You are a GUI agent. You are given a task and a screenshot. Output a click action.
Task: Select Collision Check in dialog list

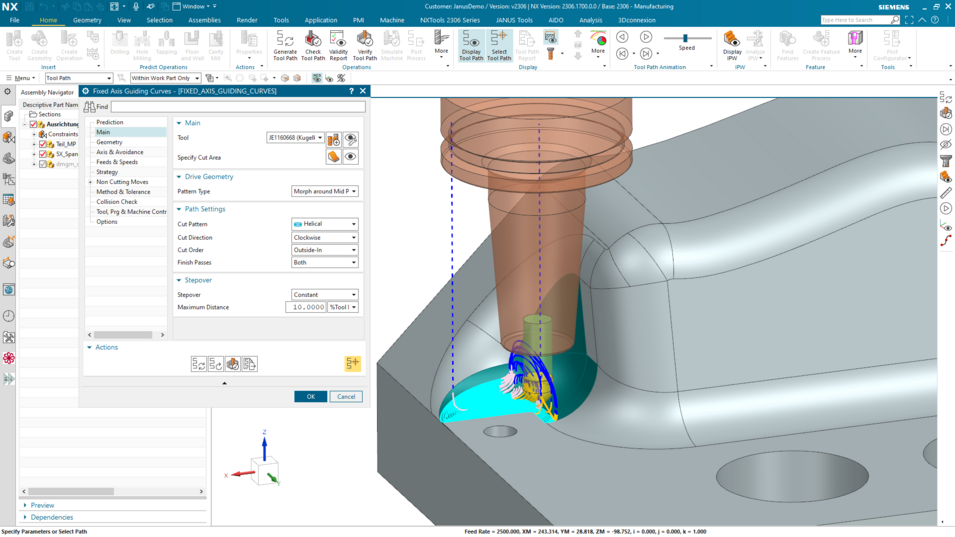click(116, 202)
